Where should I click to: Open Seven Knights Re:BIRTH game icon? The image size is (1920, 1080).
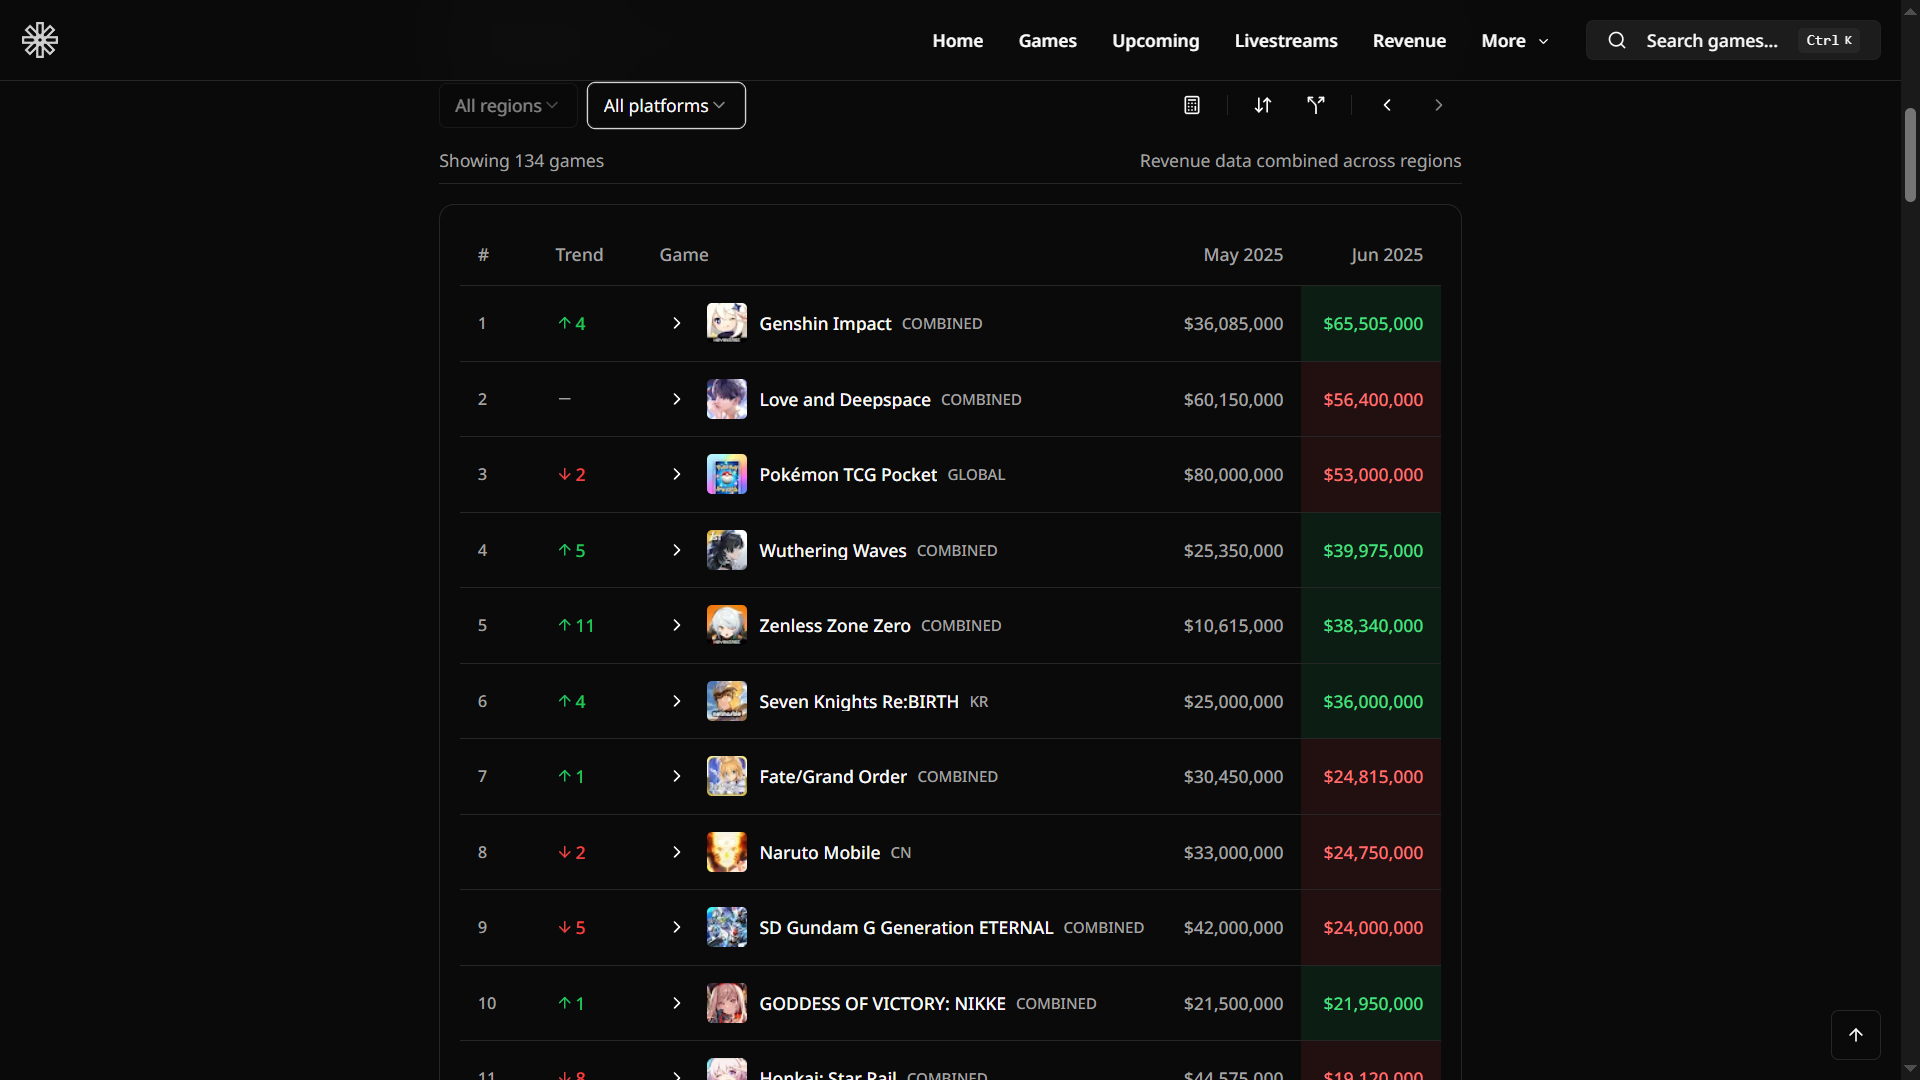(727, 701)
